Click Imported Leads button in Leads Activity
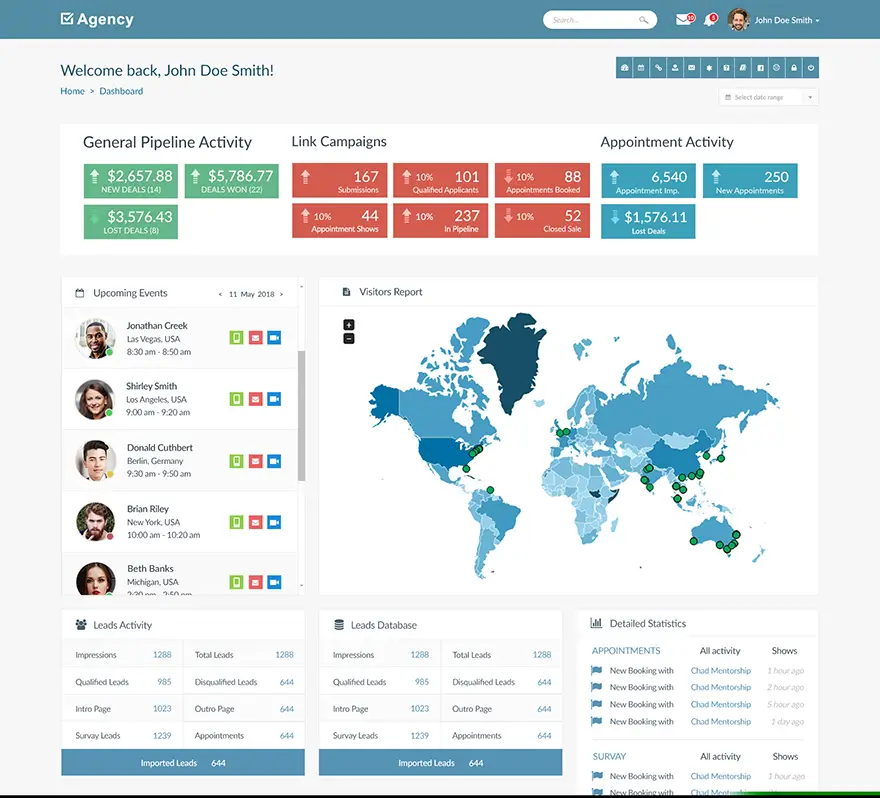This screenshot has width=880, height=798. point(183,763)
